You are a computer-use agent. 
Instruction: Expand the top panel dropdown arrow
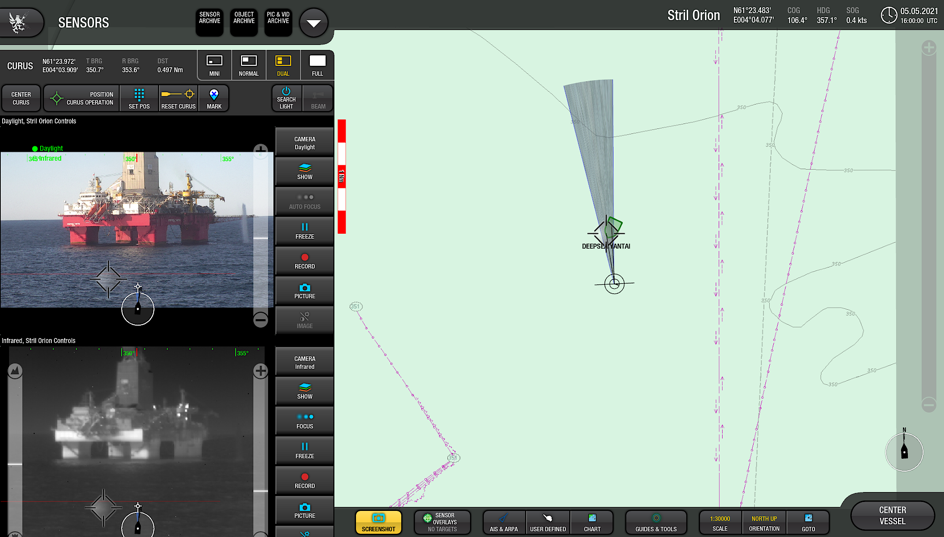coord(313,22)
